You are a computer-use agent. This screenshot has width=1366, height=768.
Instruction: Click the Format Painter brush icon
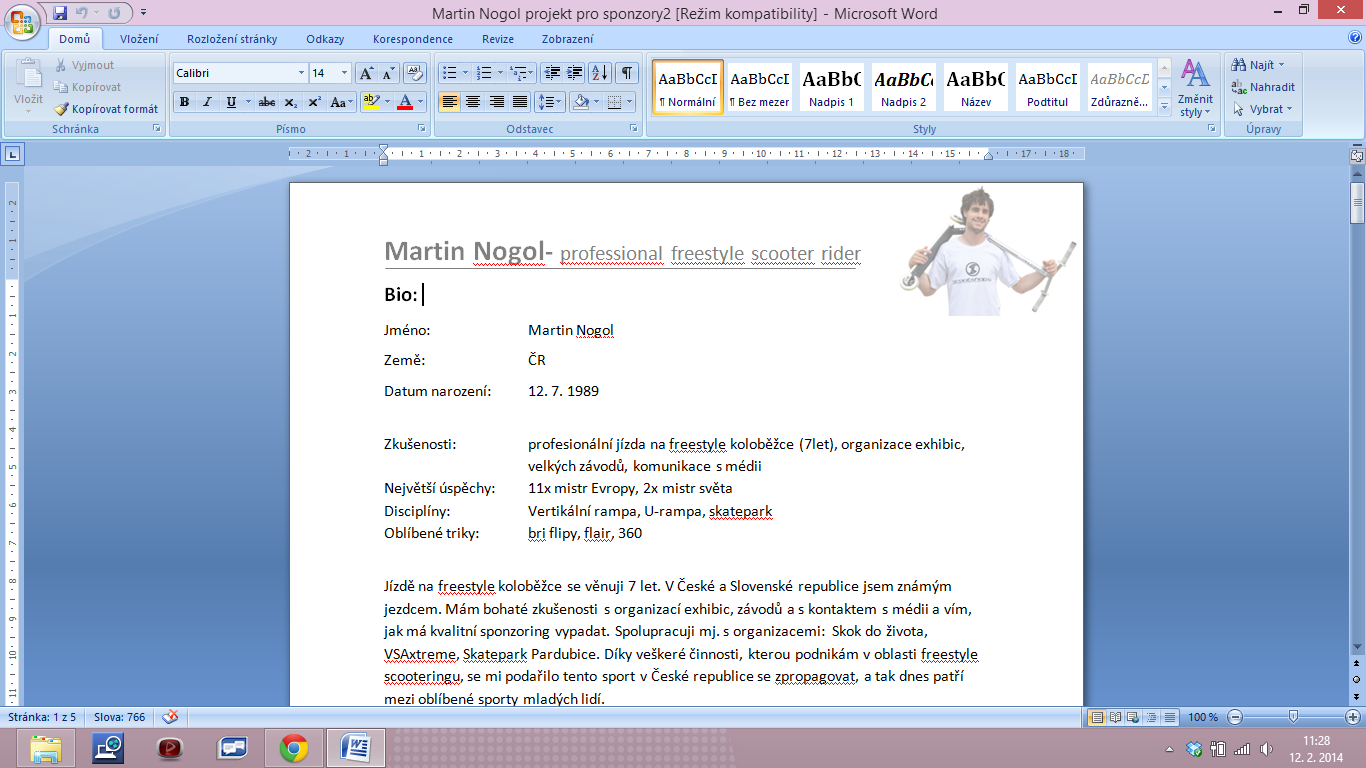point(62,109)
